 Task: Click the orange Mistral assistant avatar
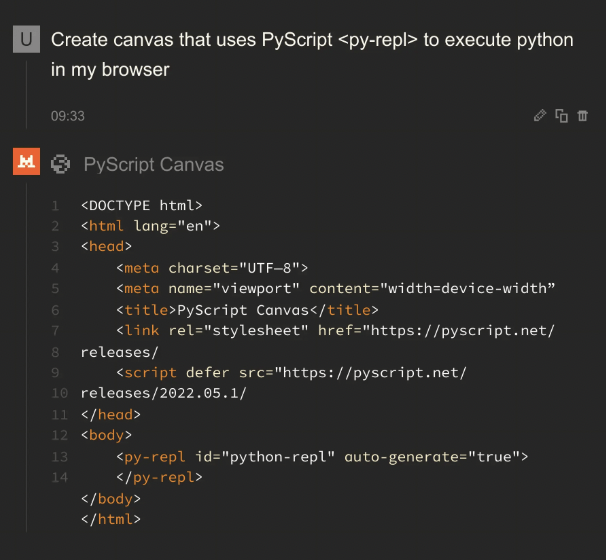[26, 162]
